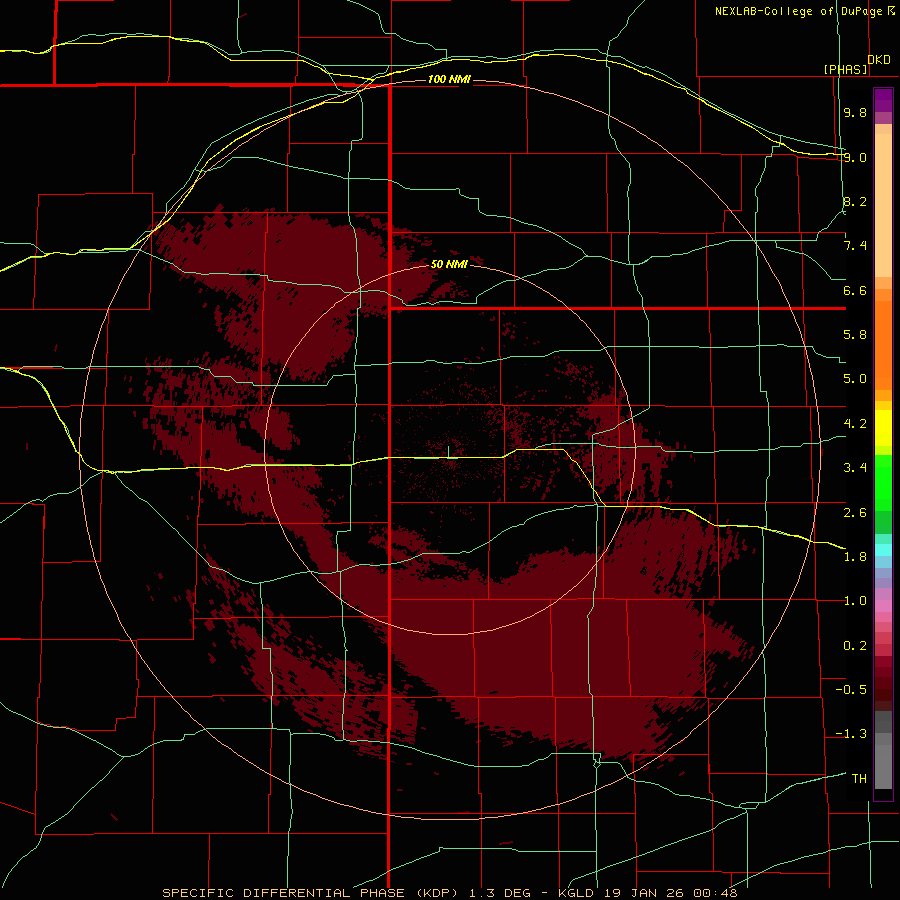Click the 1.0 scale value
Image resolution: width=900 pixels, height=900 pixels.
855,601
